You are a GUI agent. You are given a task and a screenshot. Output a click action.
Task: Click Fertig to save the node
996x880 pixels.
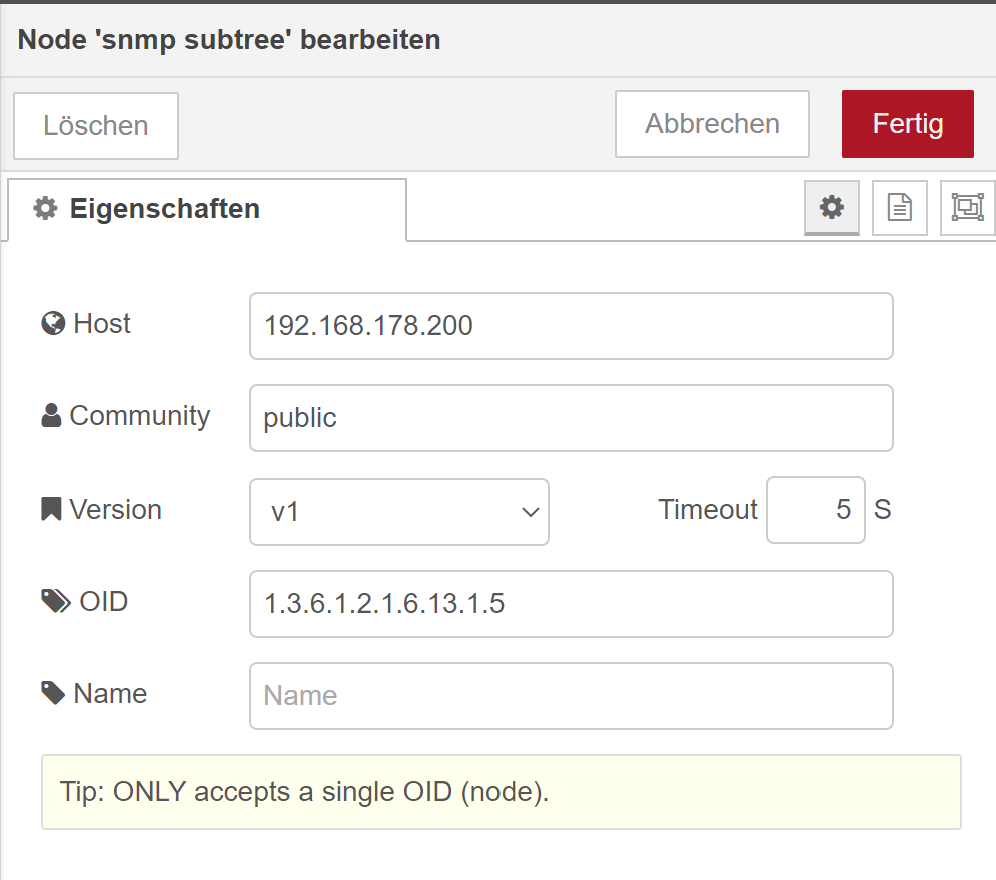point(907,124)
